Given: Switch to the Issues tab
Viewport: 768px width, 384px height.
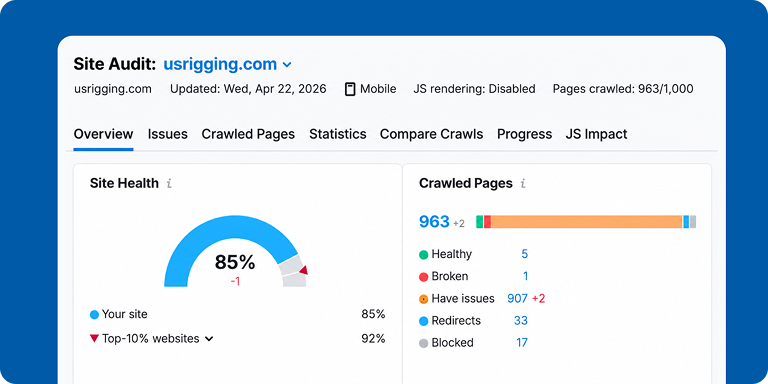Looking at the screenshot, I should [168, 134].
